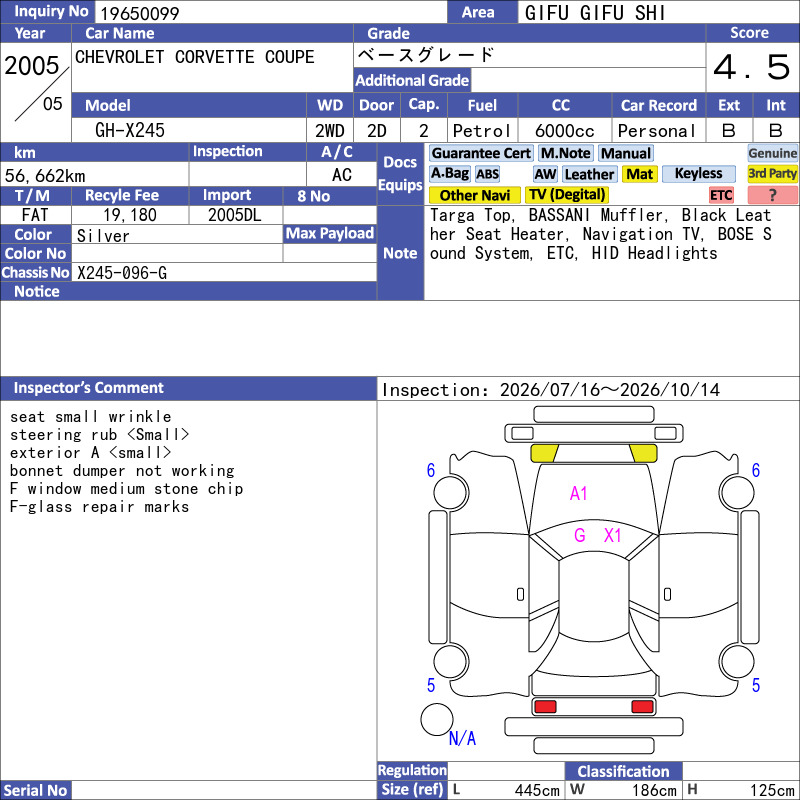The width and height of the screenshot is (800, 800).
Task: Click the car record value Personal
Action: [657, 131]
